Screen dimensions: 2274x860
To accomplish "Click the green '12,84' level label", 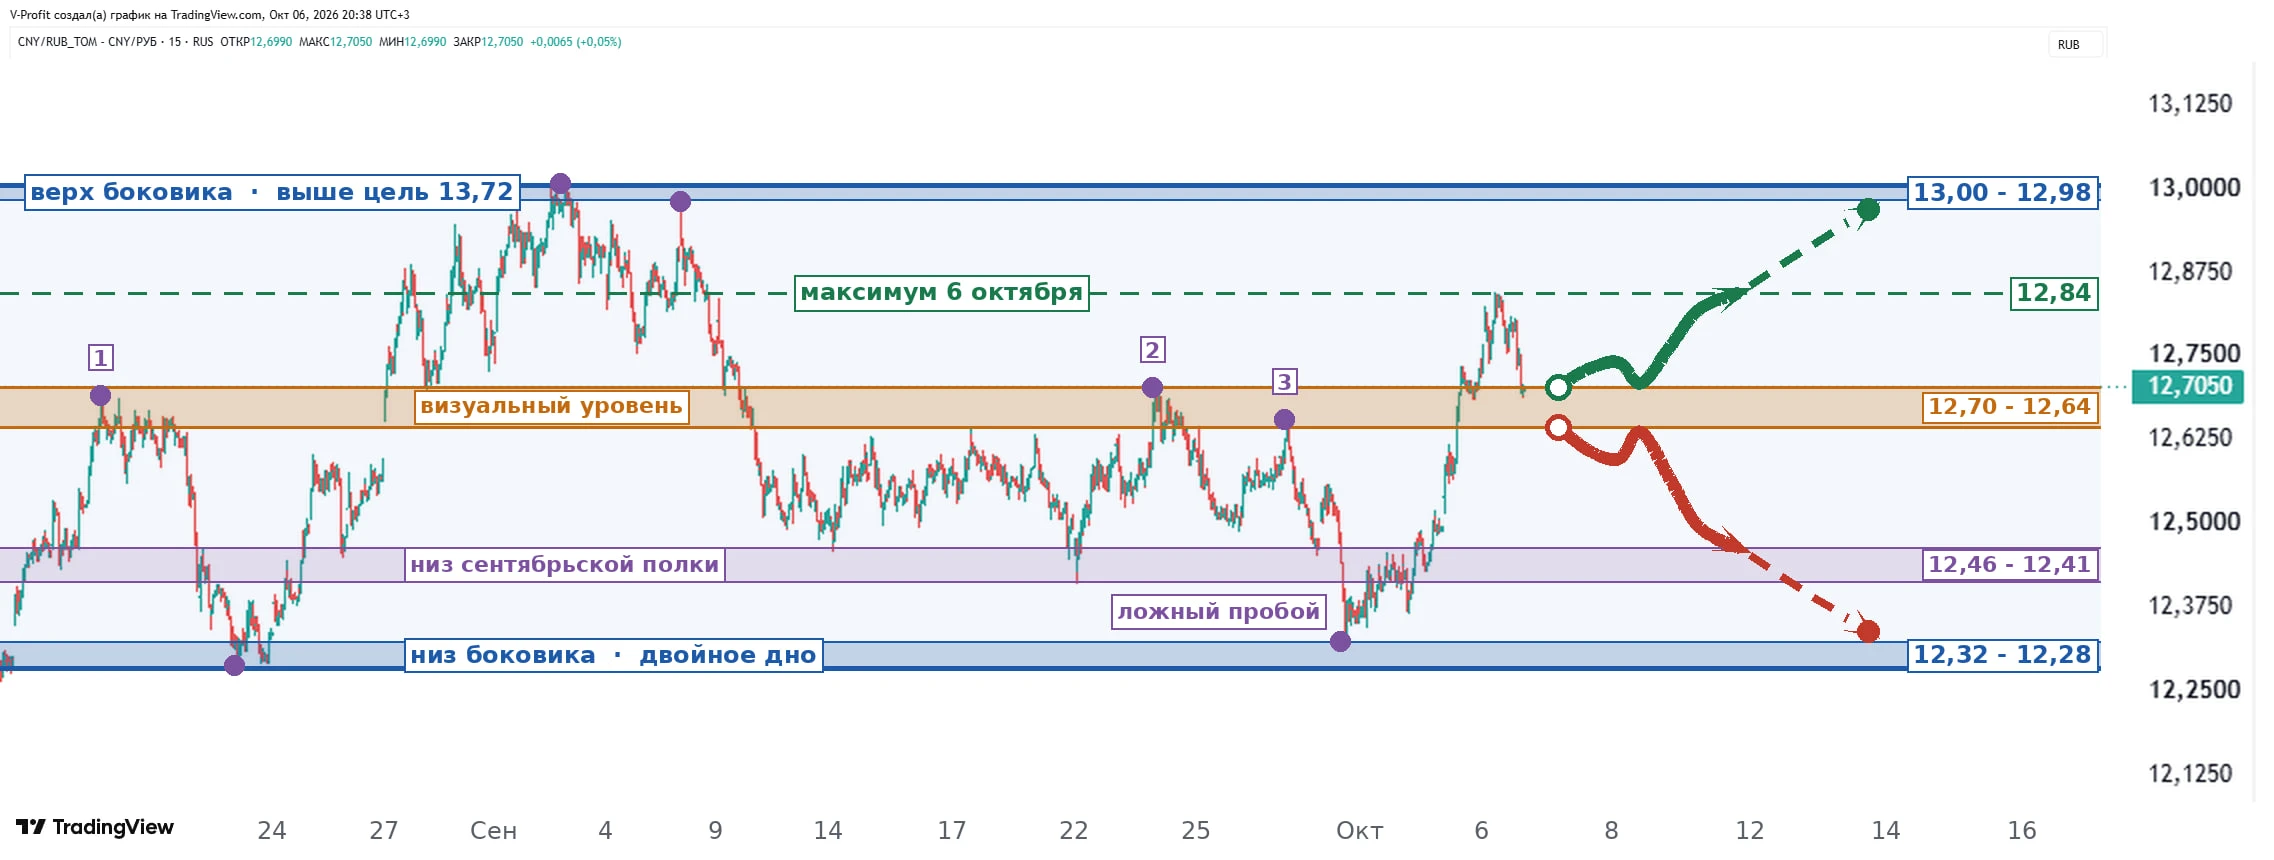I will point(2054,293).
